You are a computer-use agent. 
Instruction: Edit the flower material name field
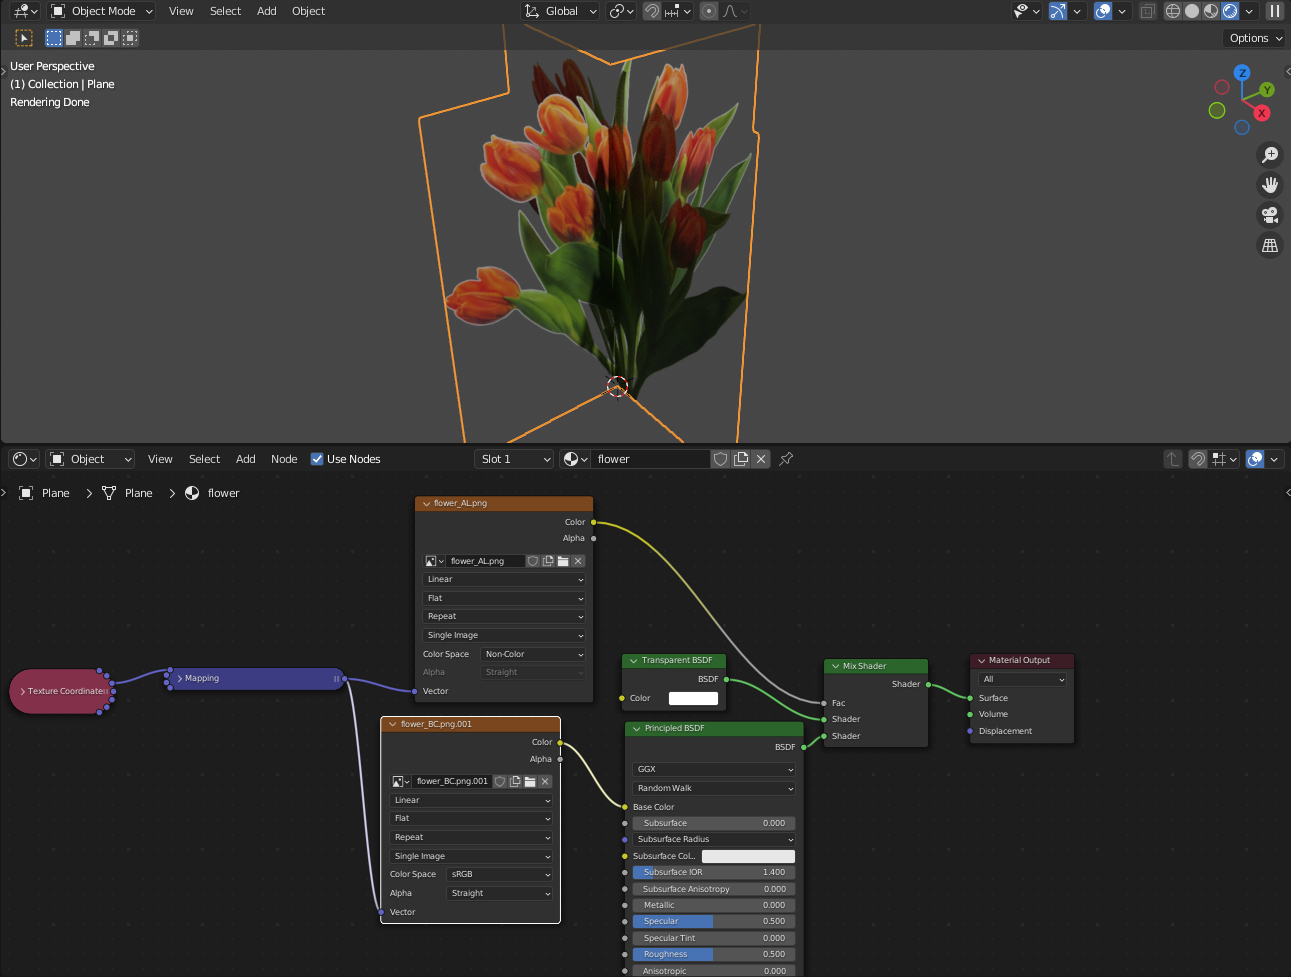650,459
